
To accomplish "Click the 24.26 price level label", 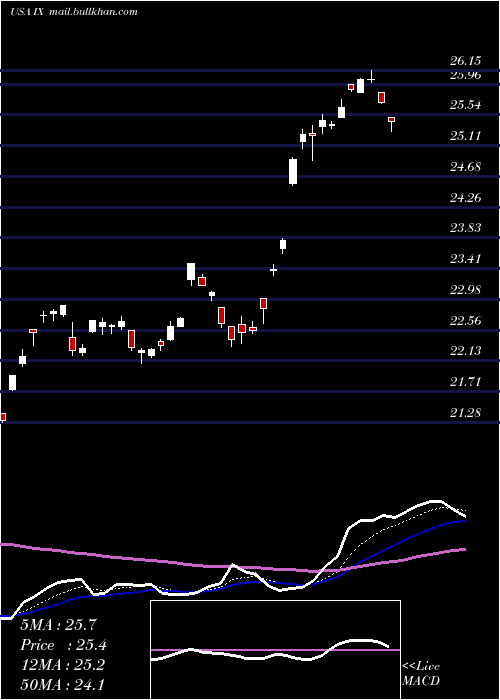I will point(466,198).
